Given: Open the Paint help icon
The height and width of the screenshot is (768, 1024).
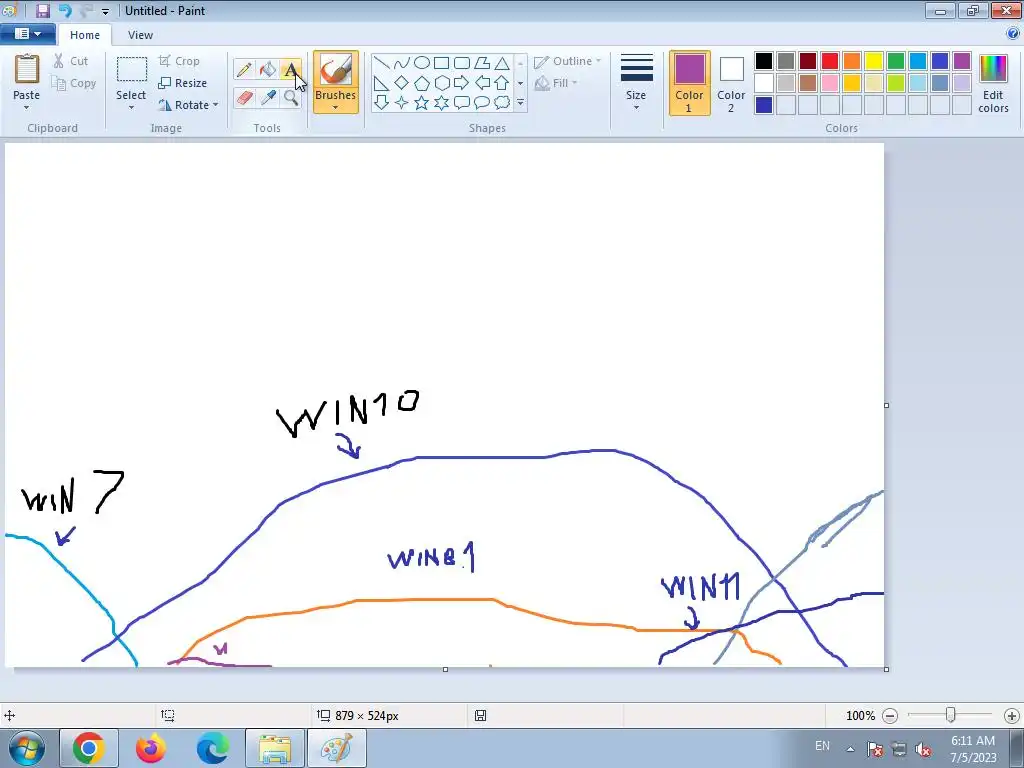Looking at the screenshot, I should point(1013,34).
